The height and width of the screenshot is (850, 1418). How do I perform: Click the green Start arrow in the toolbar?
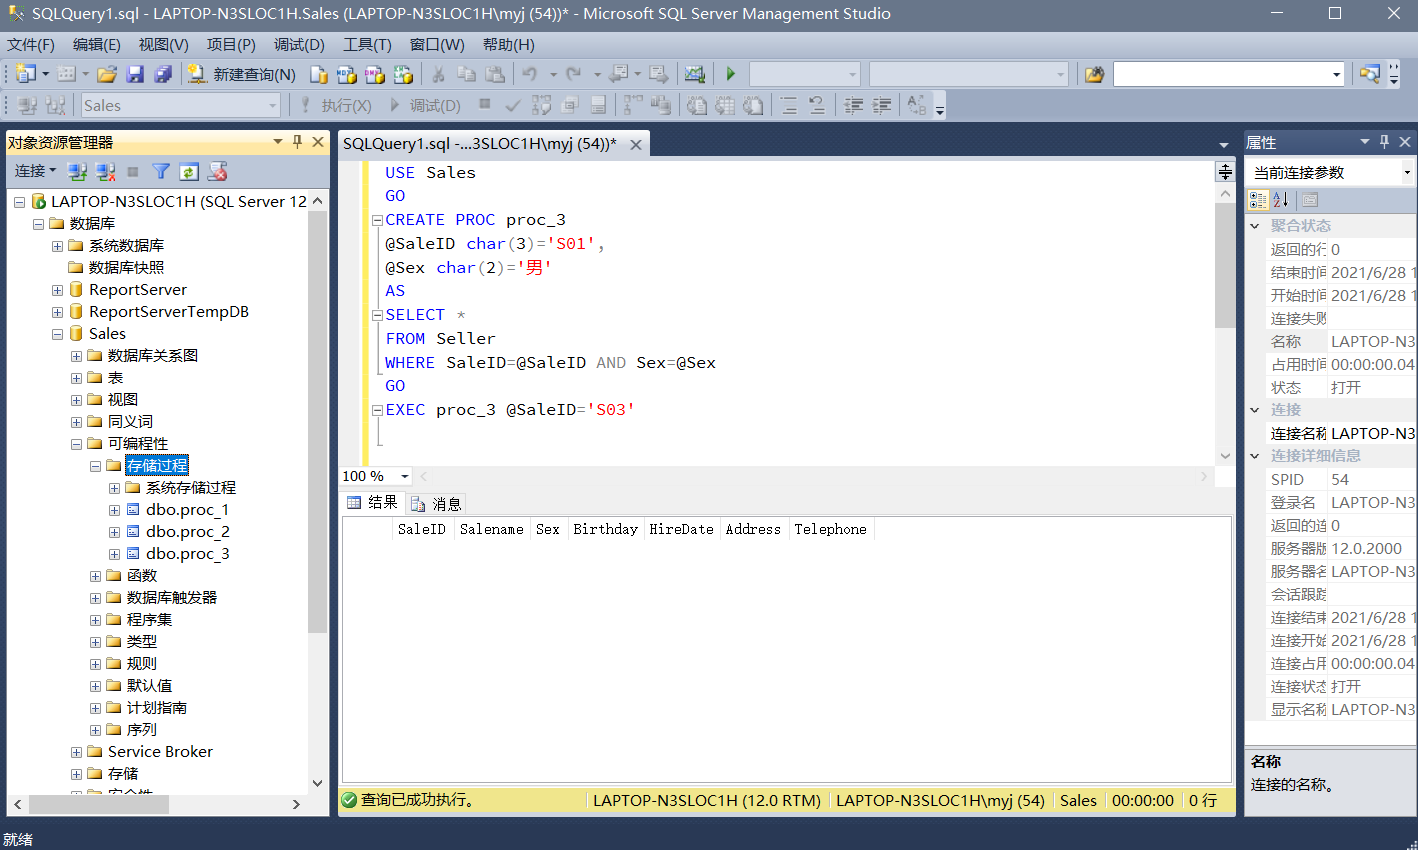[x=731, y=74]
